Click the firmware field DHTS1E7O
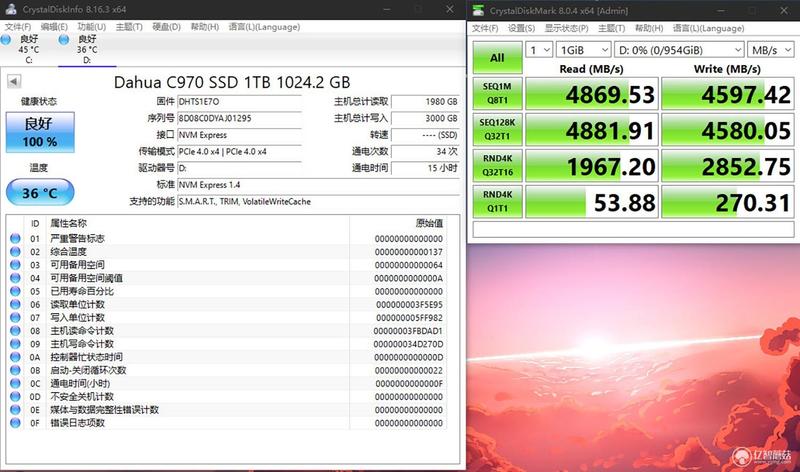The height and width of the screenshot is (472, 800). pos(239,102)
